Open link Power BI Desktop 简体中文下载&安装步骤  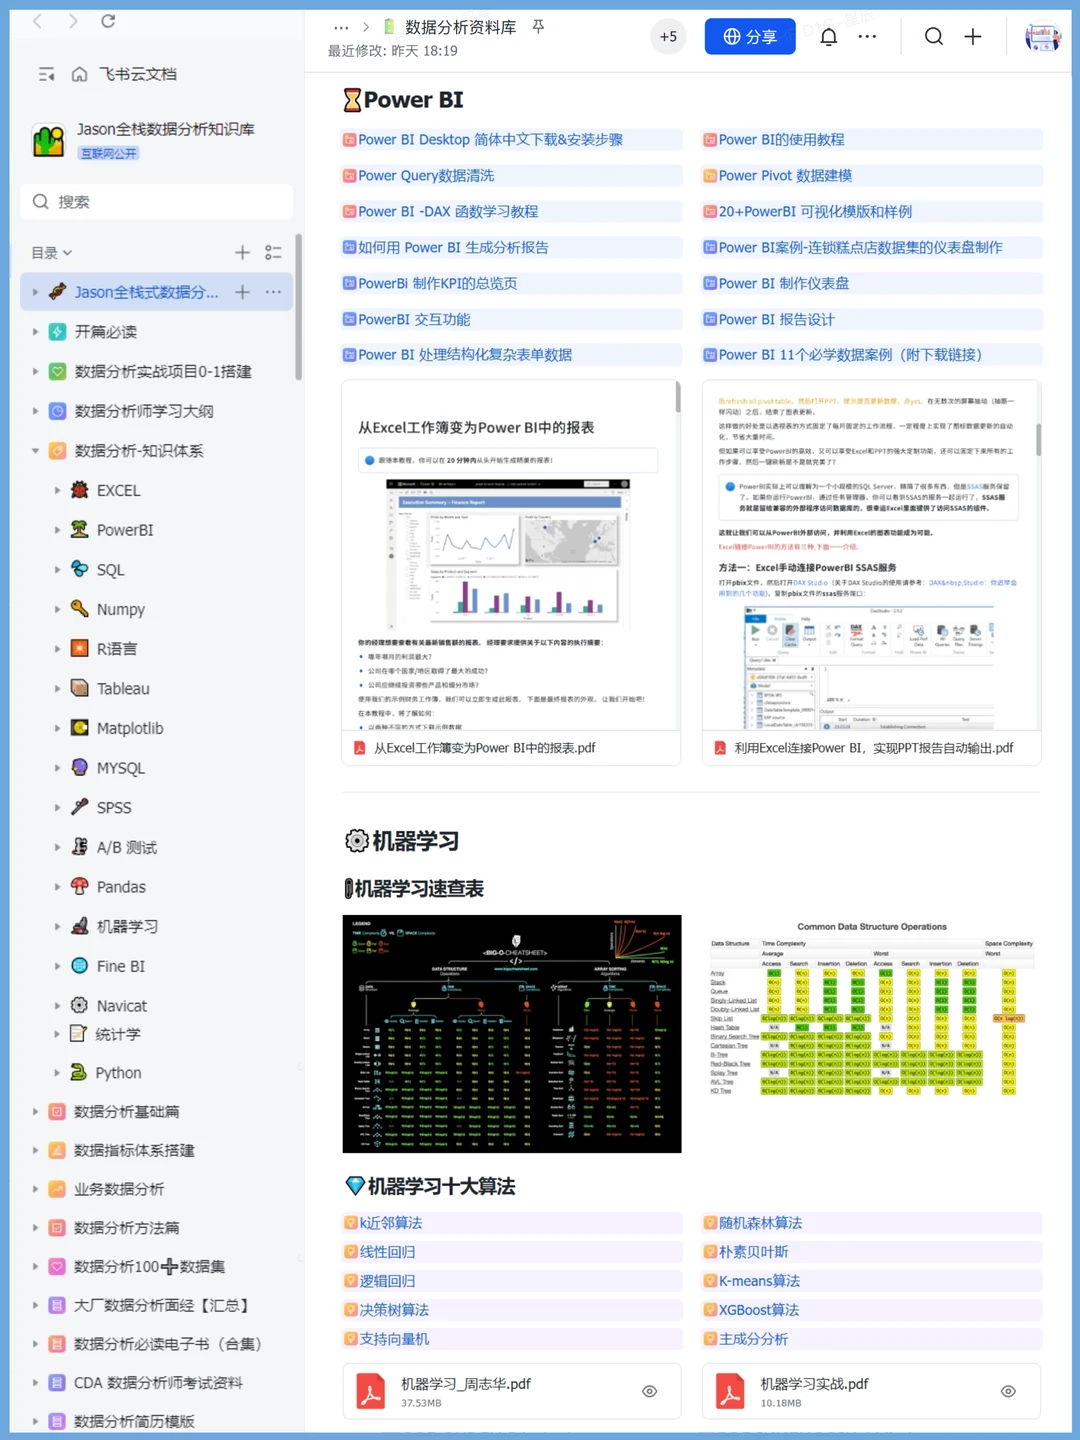pyautogui.click(x=490, y=140)
